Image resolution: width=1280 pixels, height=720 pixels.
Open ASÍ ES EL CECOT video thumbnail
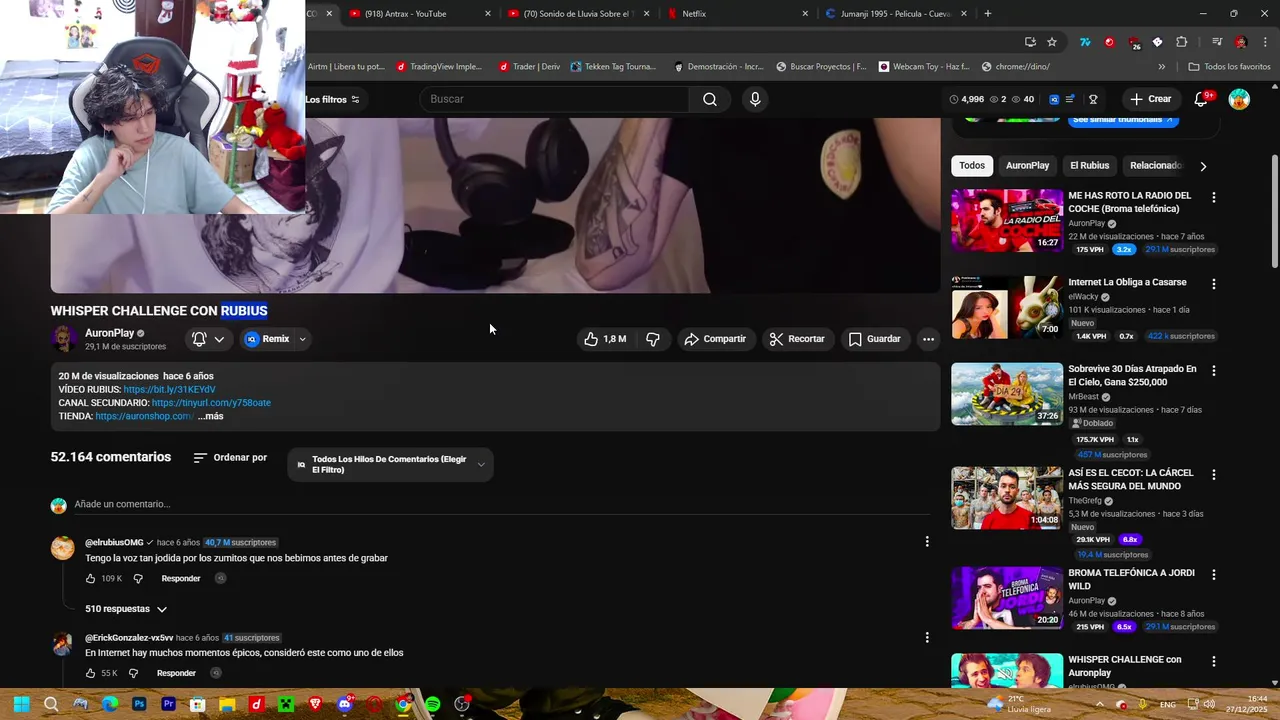click(x=1007, y=498)
